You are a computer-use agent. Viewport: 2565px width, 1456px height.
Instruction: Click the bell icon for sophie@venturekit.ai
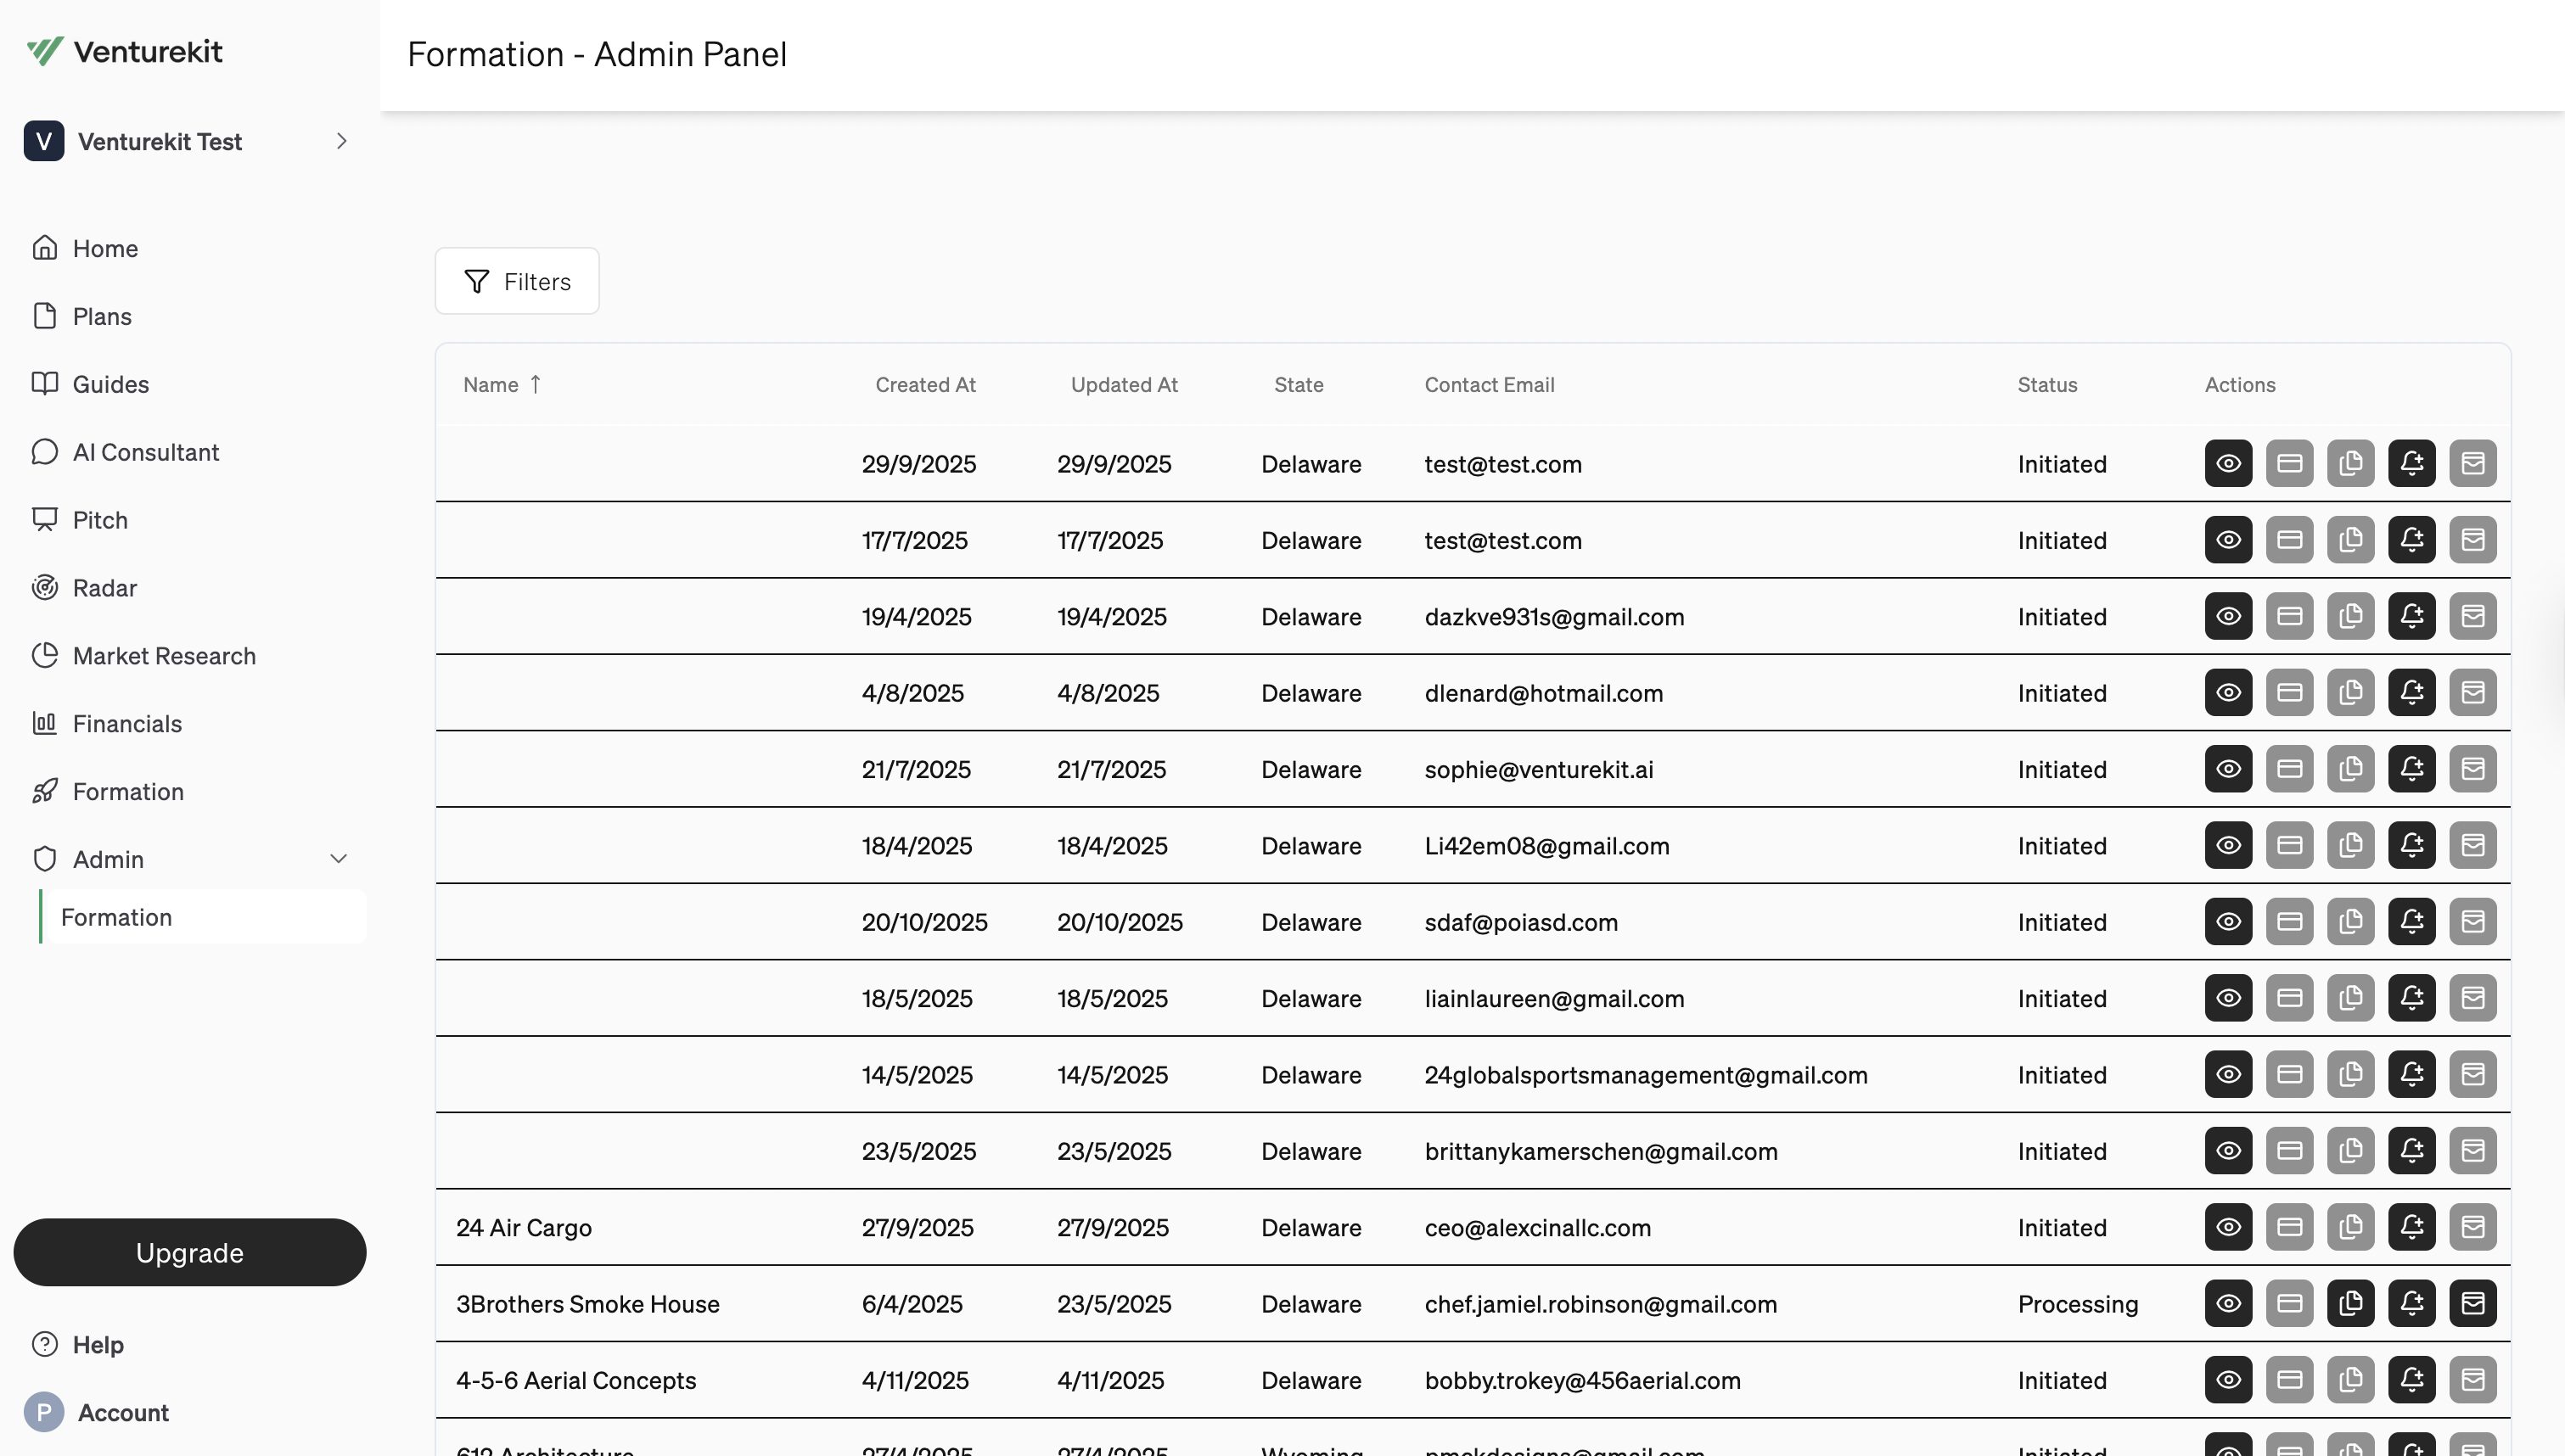[x=2412, y=769]
